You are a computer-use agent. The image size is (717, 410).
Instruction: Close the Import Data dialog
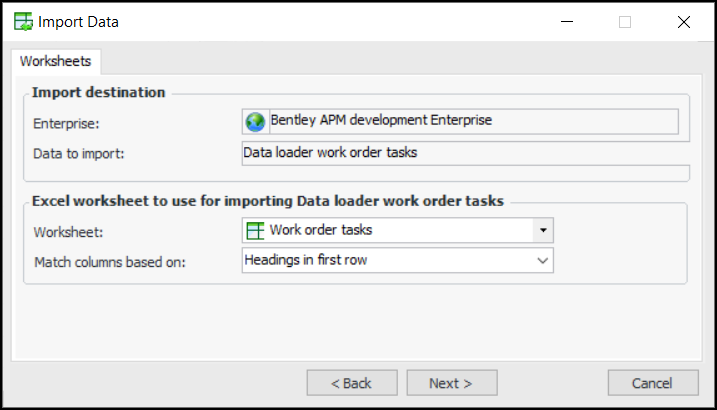point(684,22)
